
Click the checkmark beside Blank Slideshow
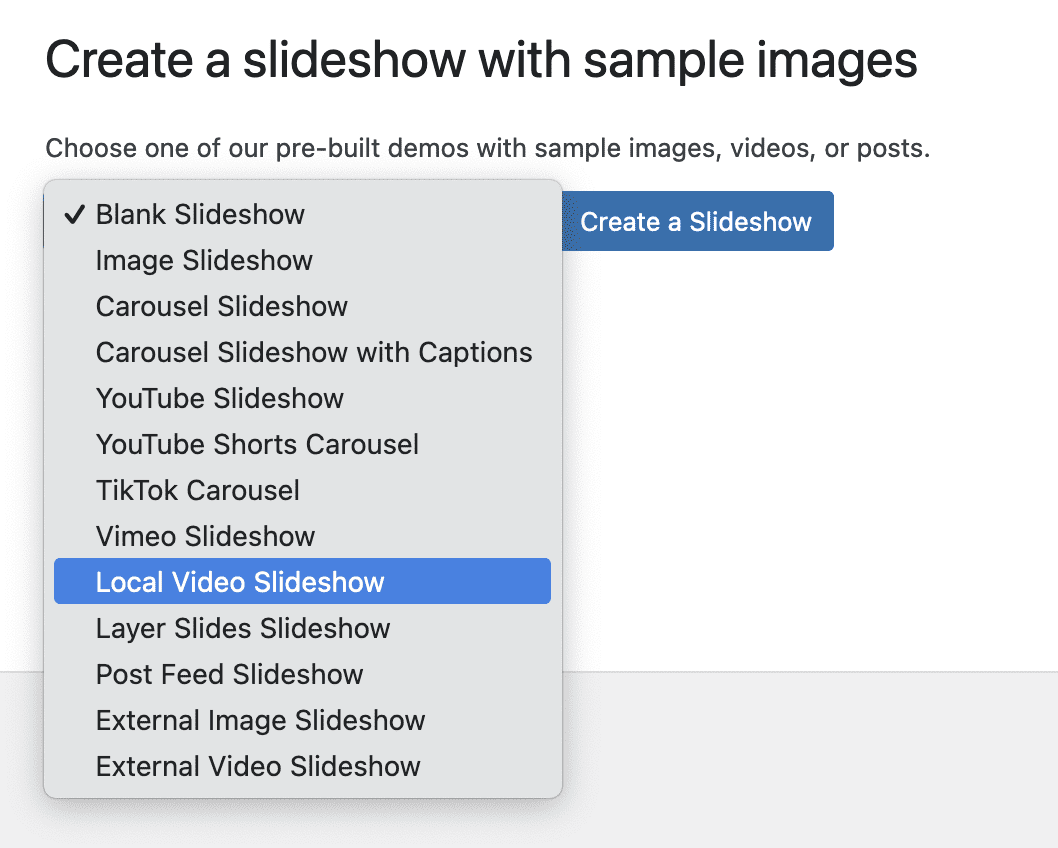point(74,214)
